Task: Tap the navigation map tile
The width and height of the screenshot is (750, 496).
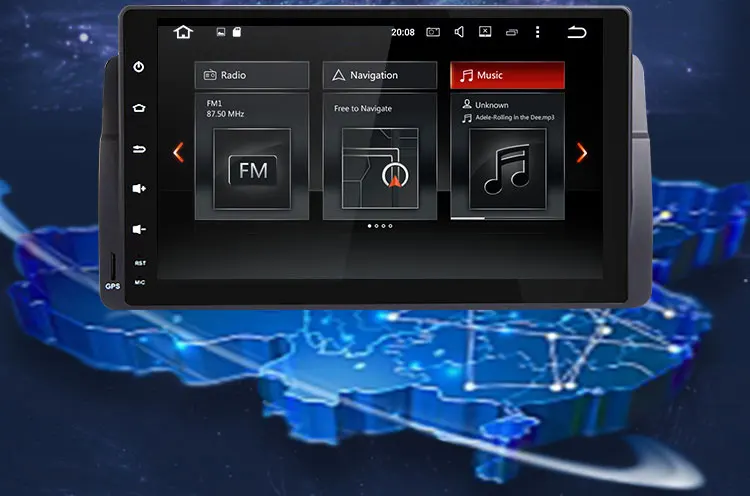Action: click(x=380, y=168)
